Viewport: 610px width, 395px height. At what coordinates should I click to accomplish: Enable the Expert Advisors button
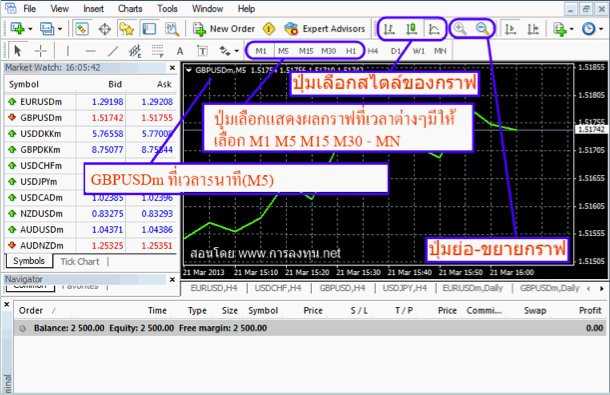(325, 29)
